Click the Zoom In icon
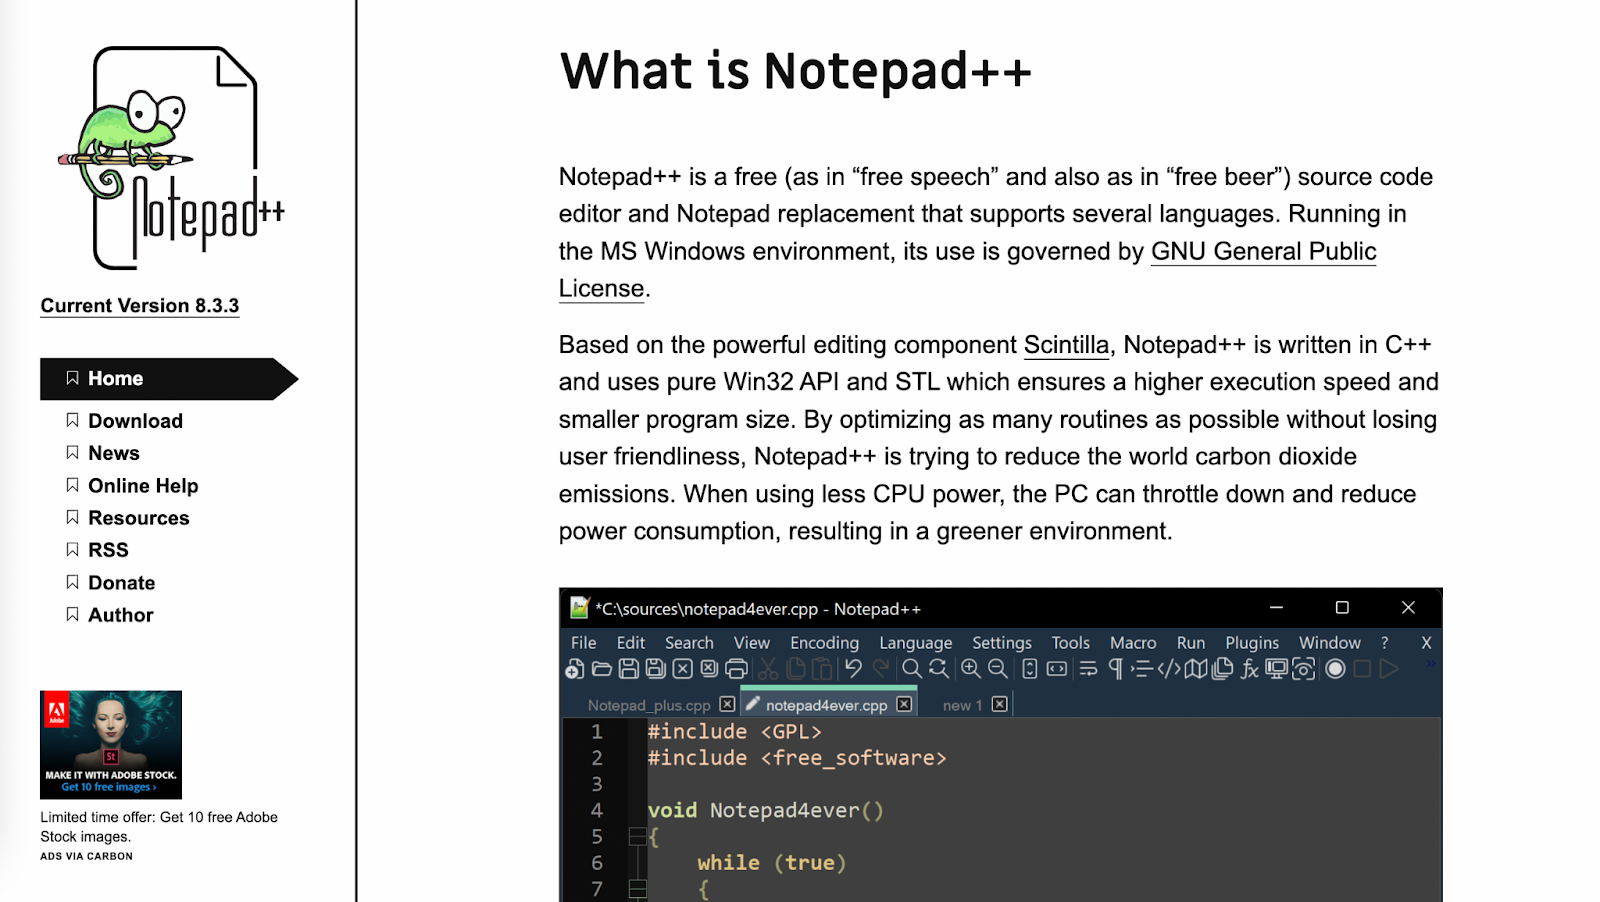This screenshot has width=1600, height=902. coord(971,669)
